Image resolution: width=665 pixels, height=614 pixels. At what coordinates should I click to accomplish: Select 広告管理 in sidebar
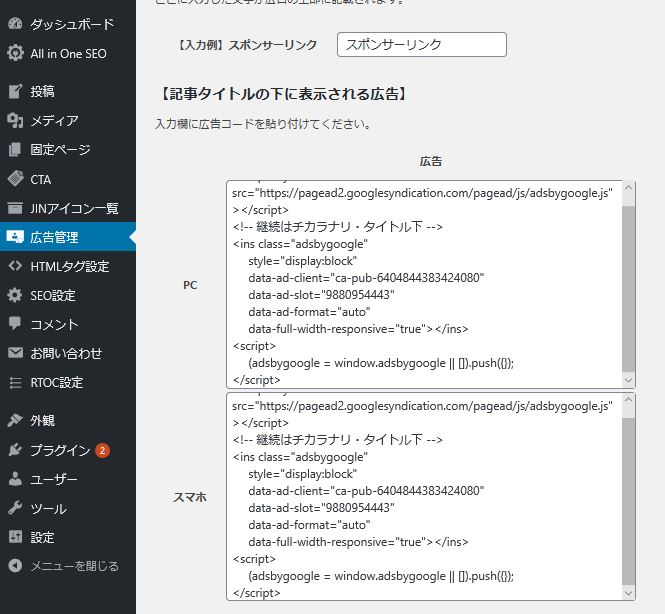68,237
